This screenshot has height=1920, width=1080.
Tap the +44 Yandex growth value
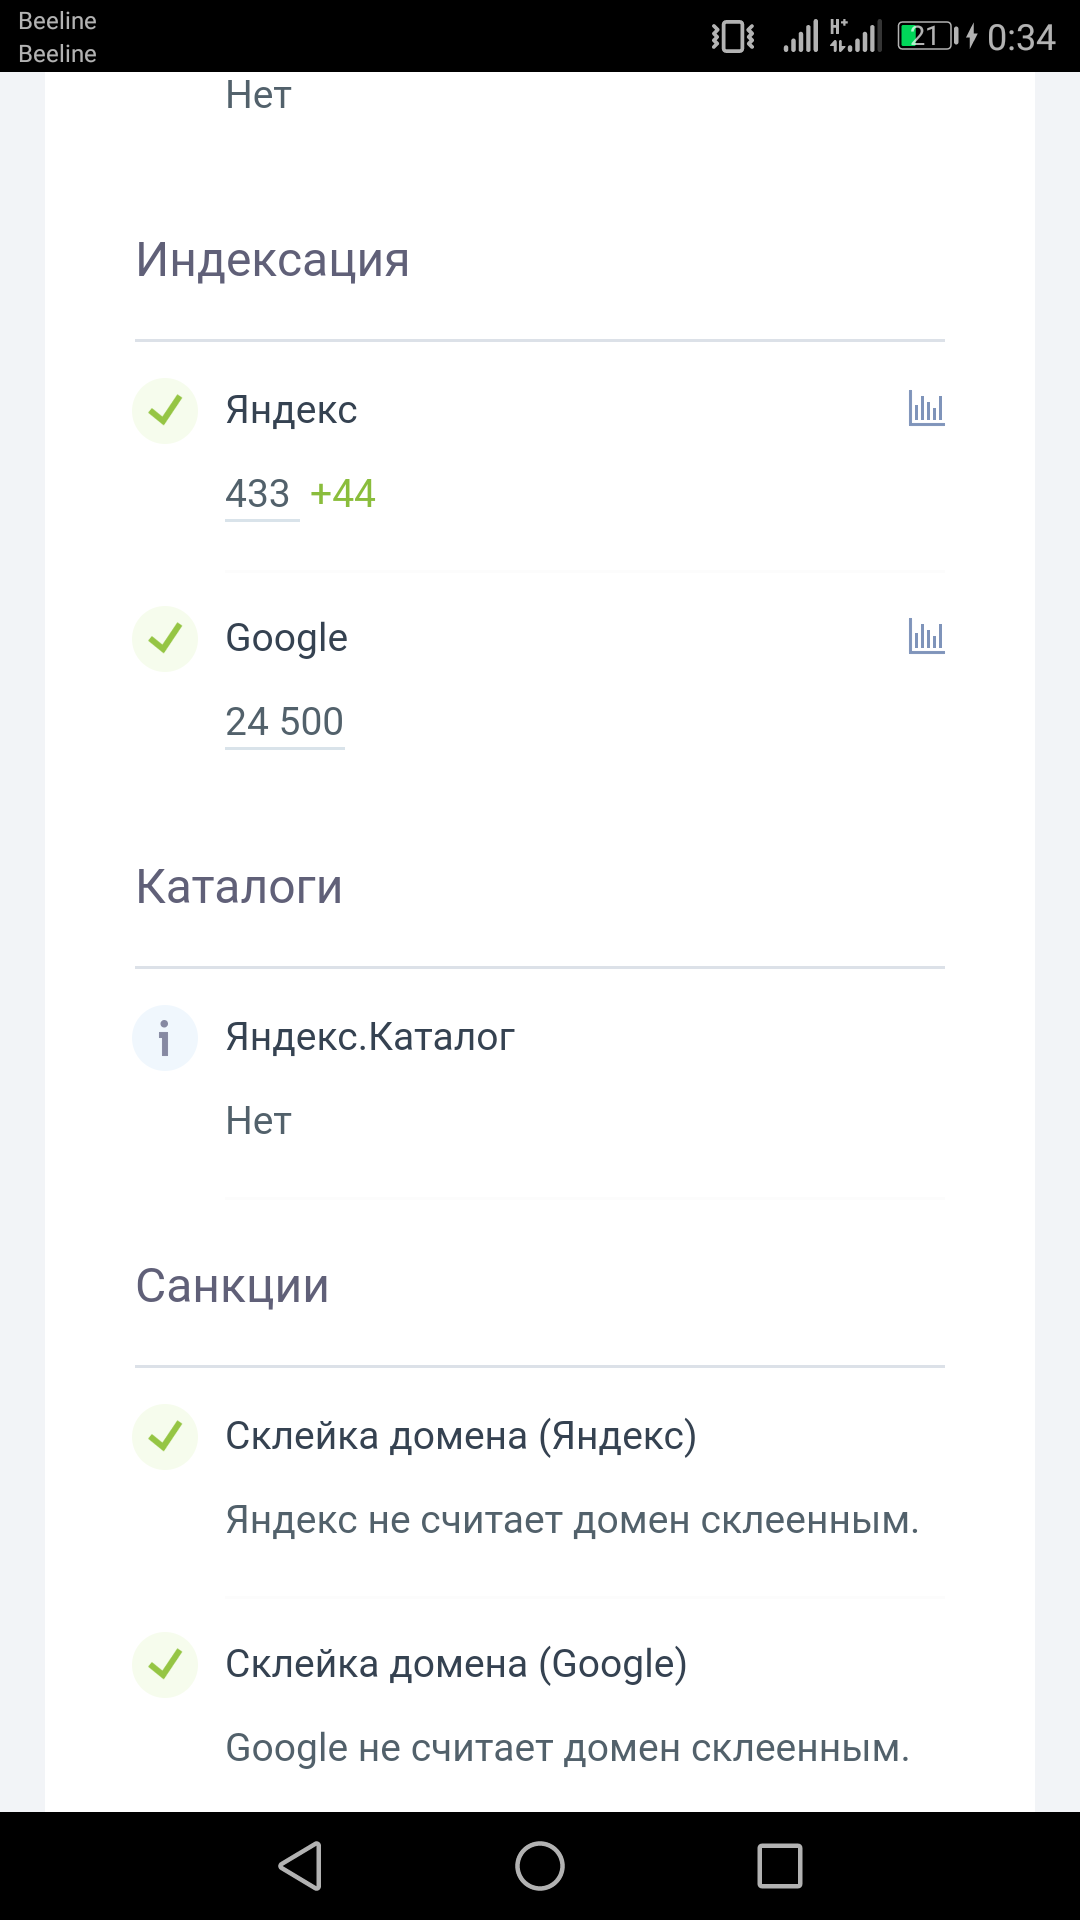click(x=343, y=494)
